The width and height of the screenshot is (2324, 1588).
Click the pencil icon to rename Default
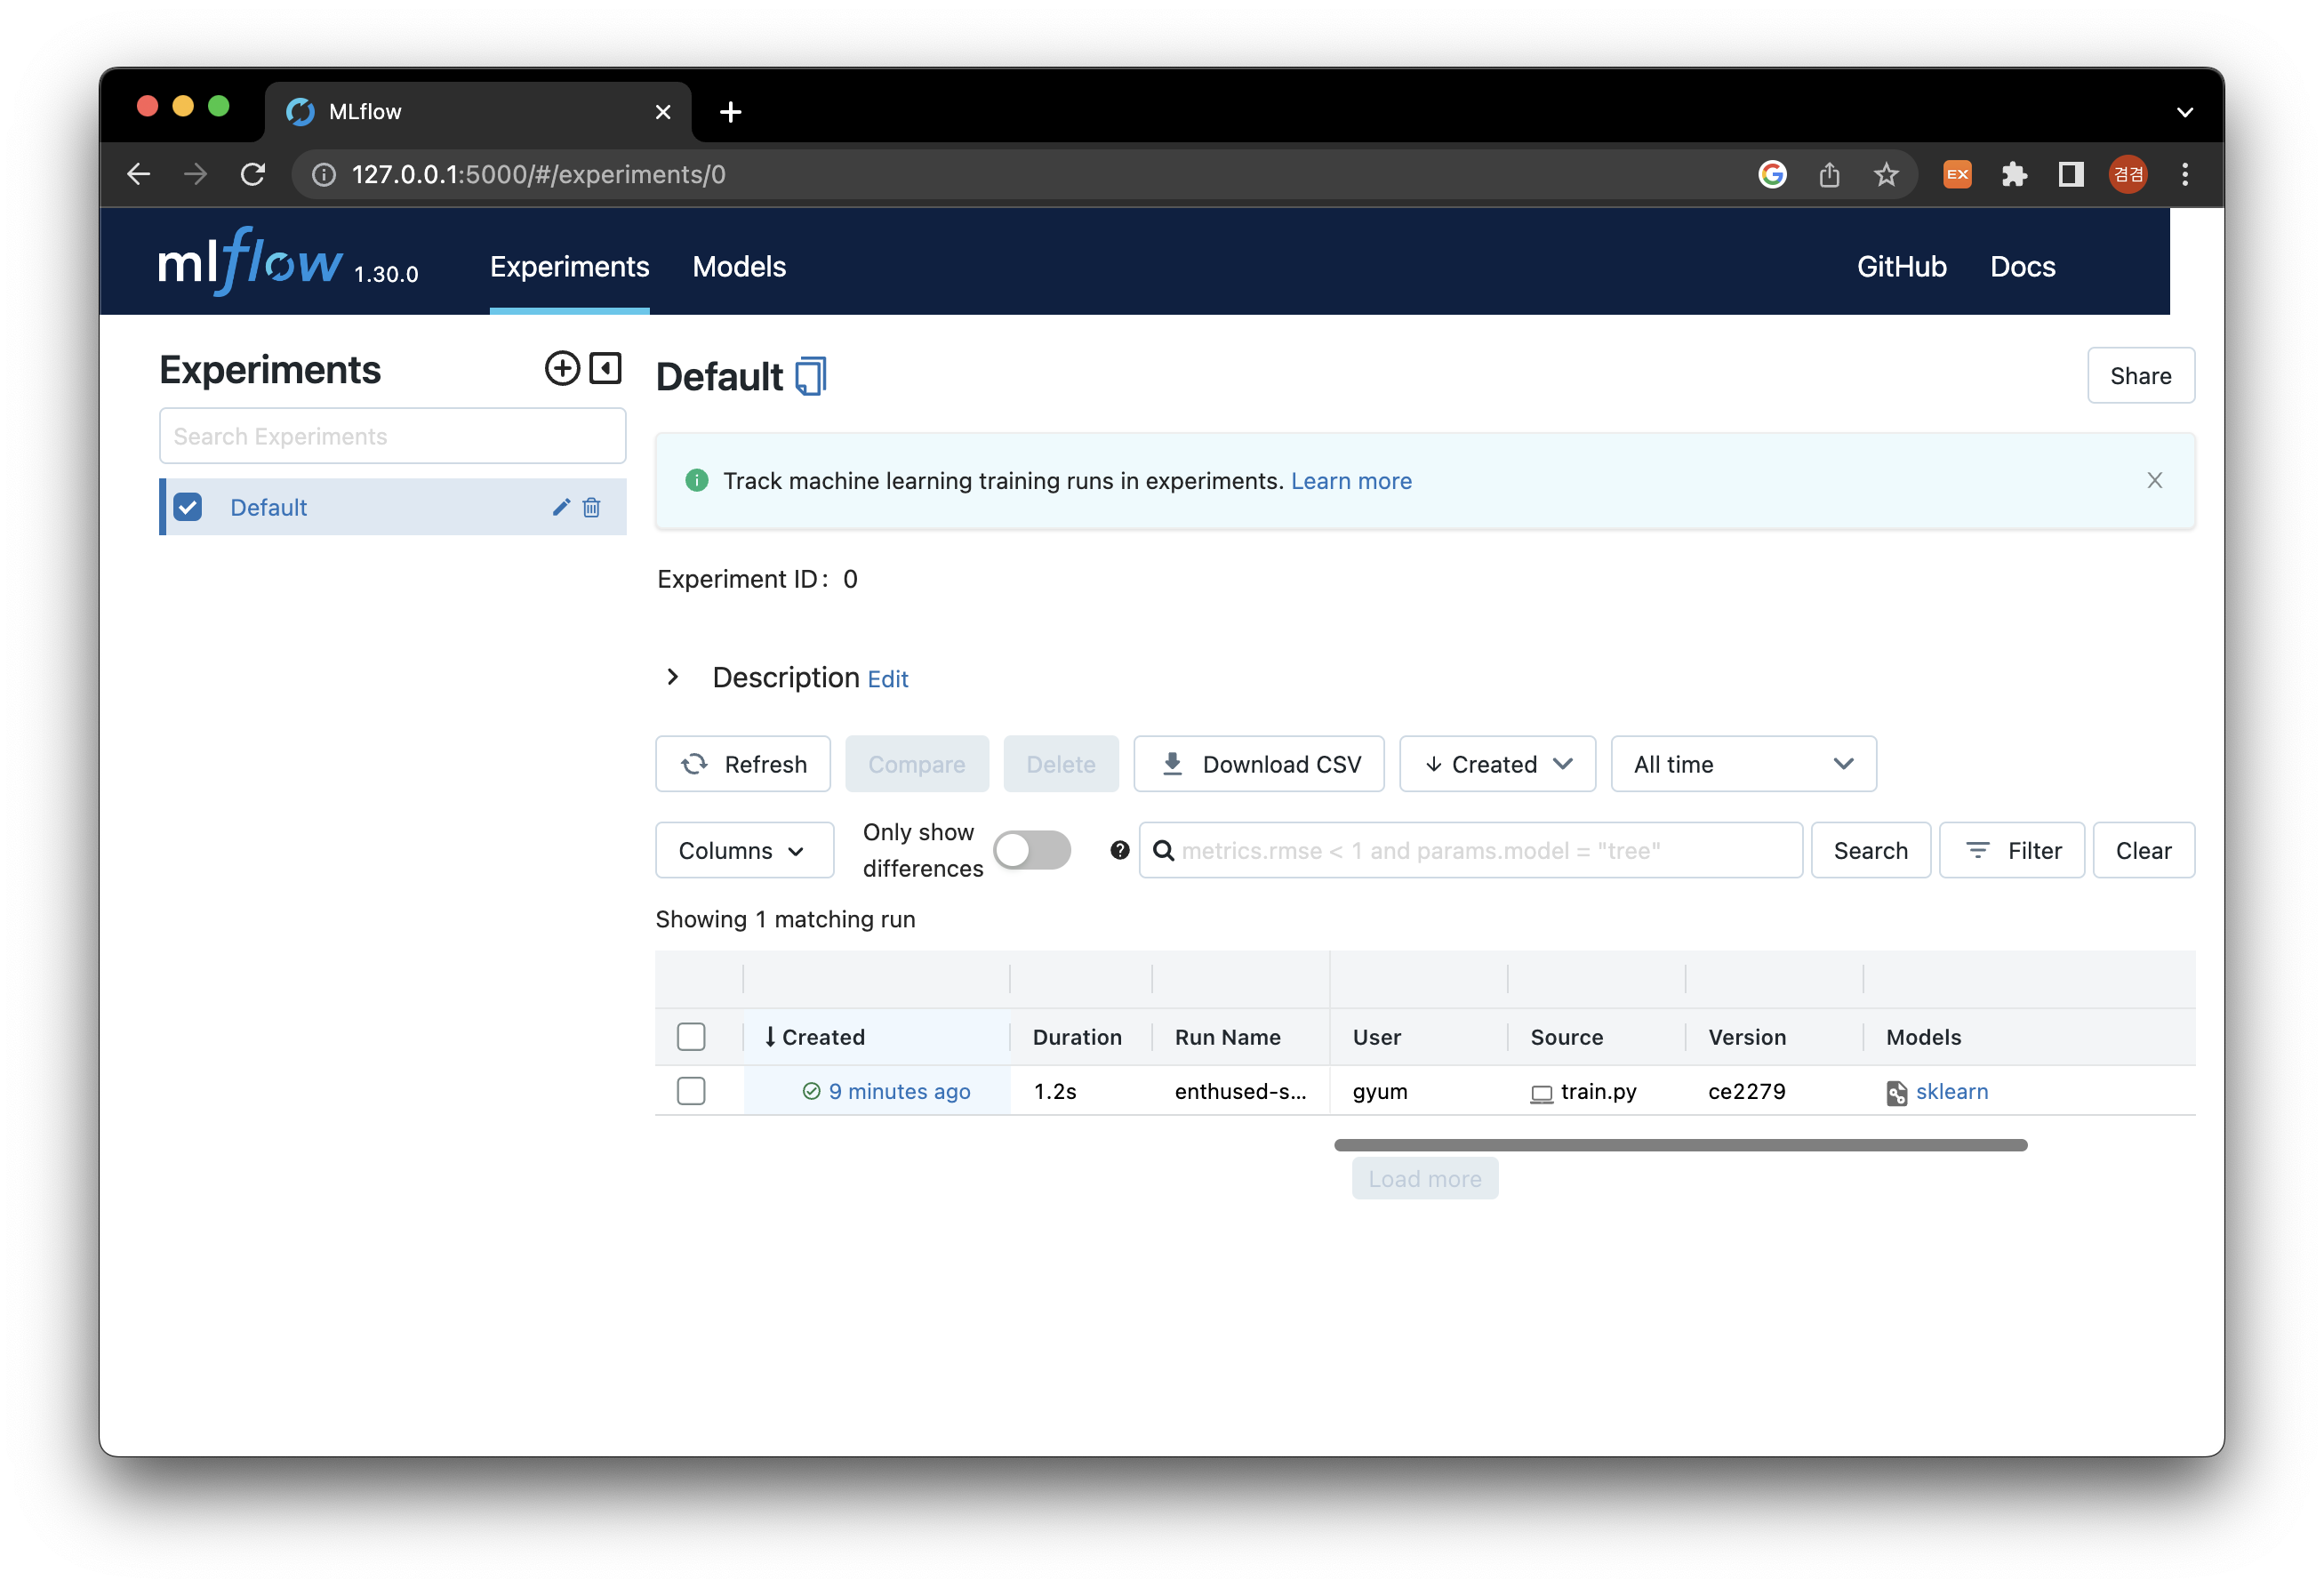(561, 508)
